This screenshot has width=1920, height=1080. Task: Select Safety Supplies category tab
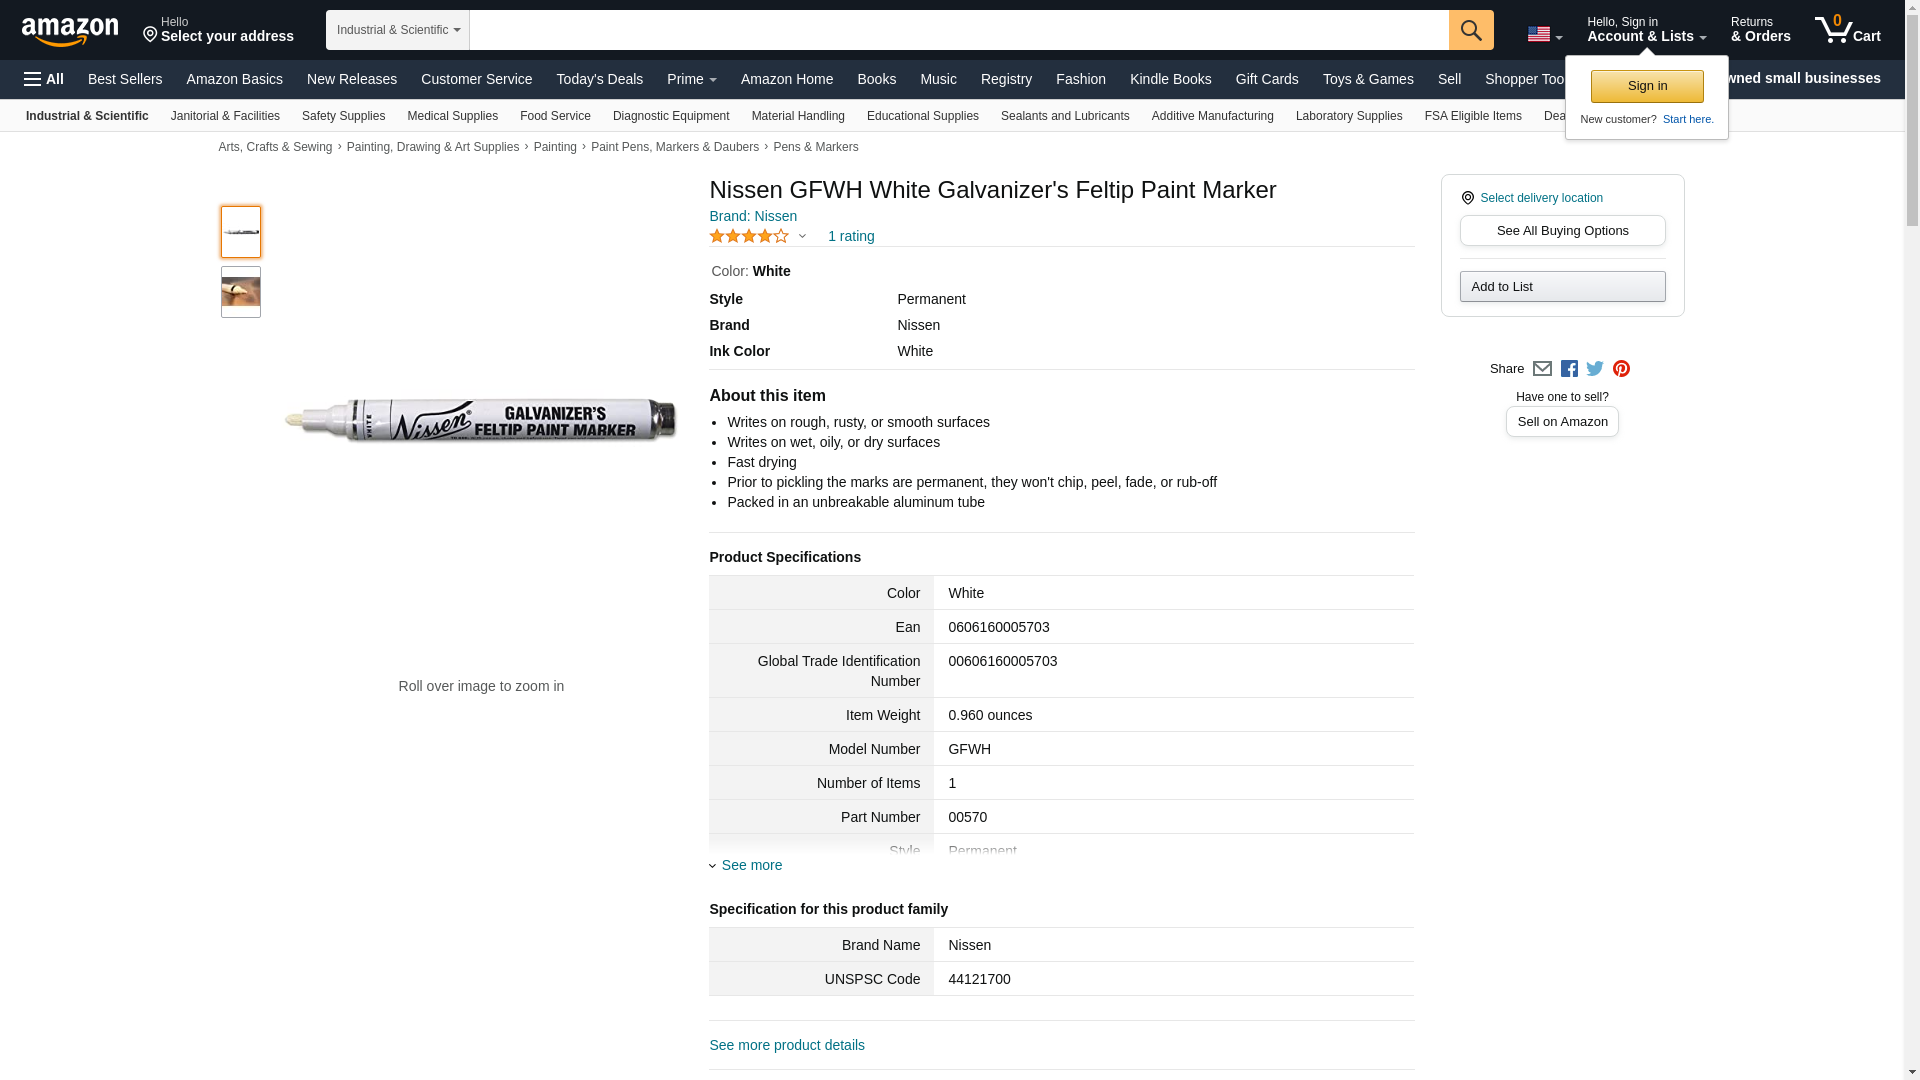pos(343,116)
